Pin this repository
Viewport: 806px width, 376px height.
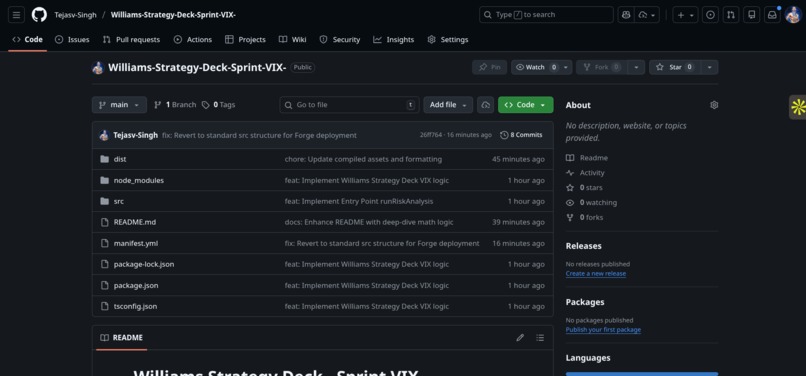[x=489, y=67]
